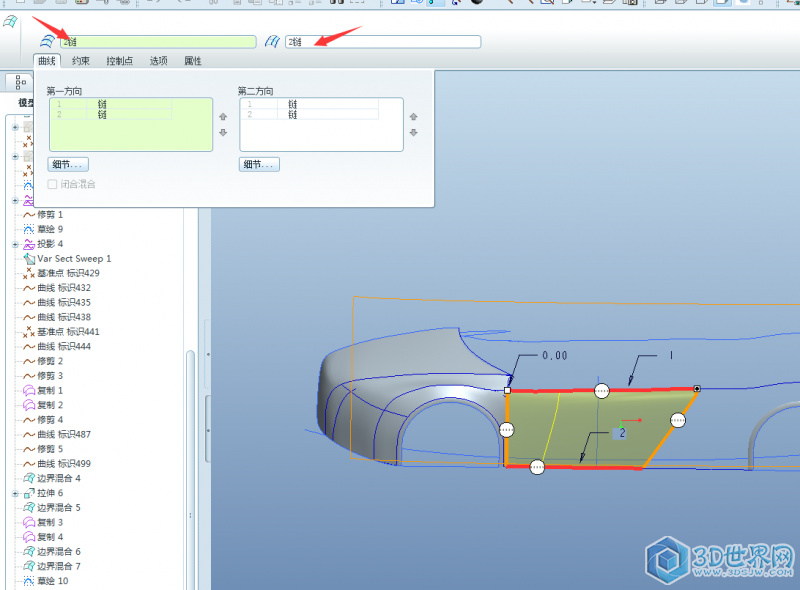Click the first direction curves collector icon

coord(46,42)
